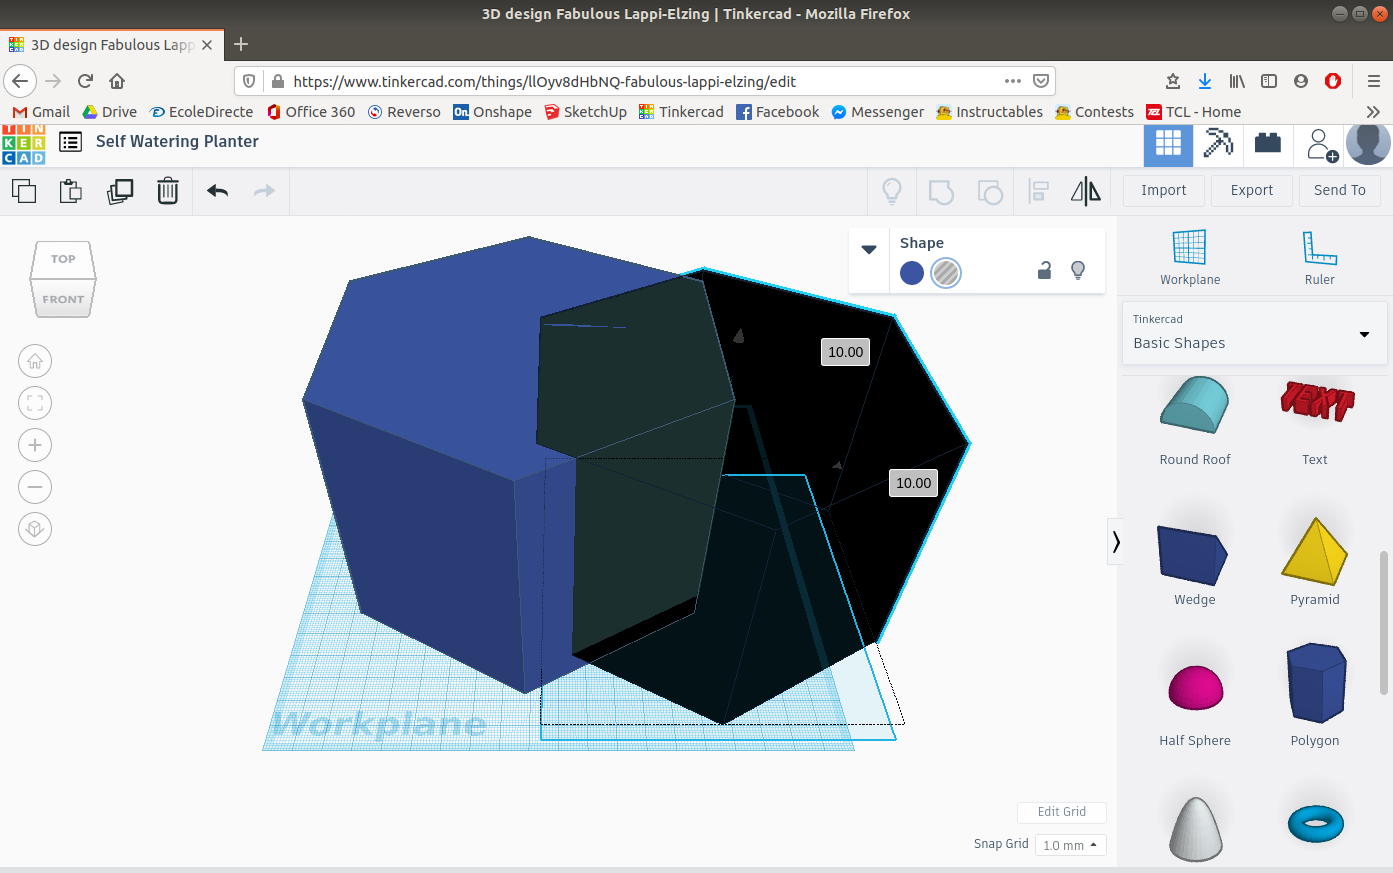Select the 3D design Fabulous Lappi browser tab
This screenshot has height=873, width=1393.
(x=111, y=45)
